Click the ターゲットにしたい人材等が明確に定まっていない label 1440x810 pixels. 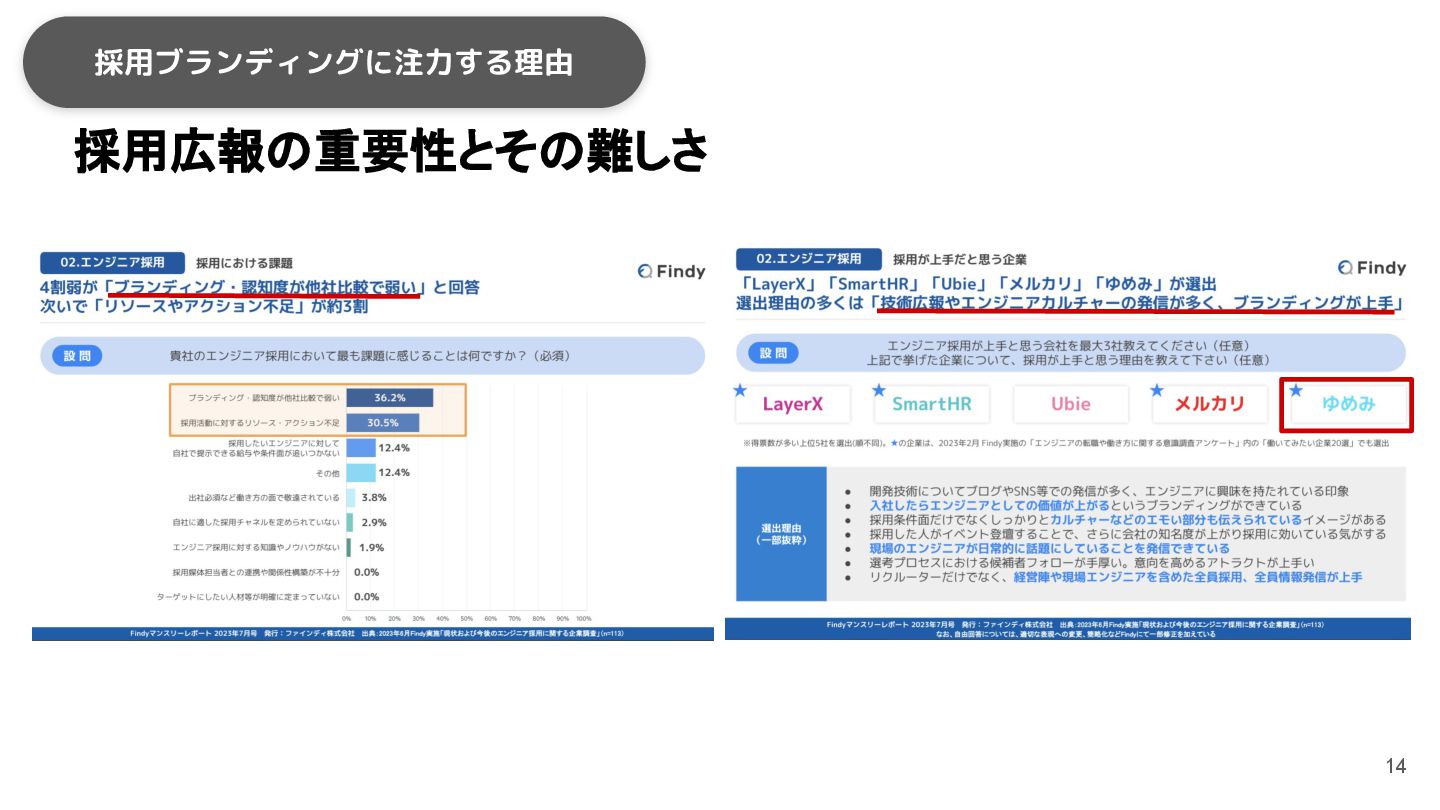coord(248,597)
